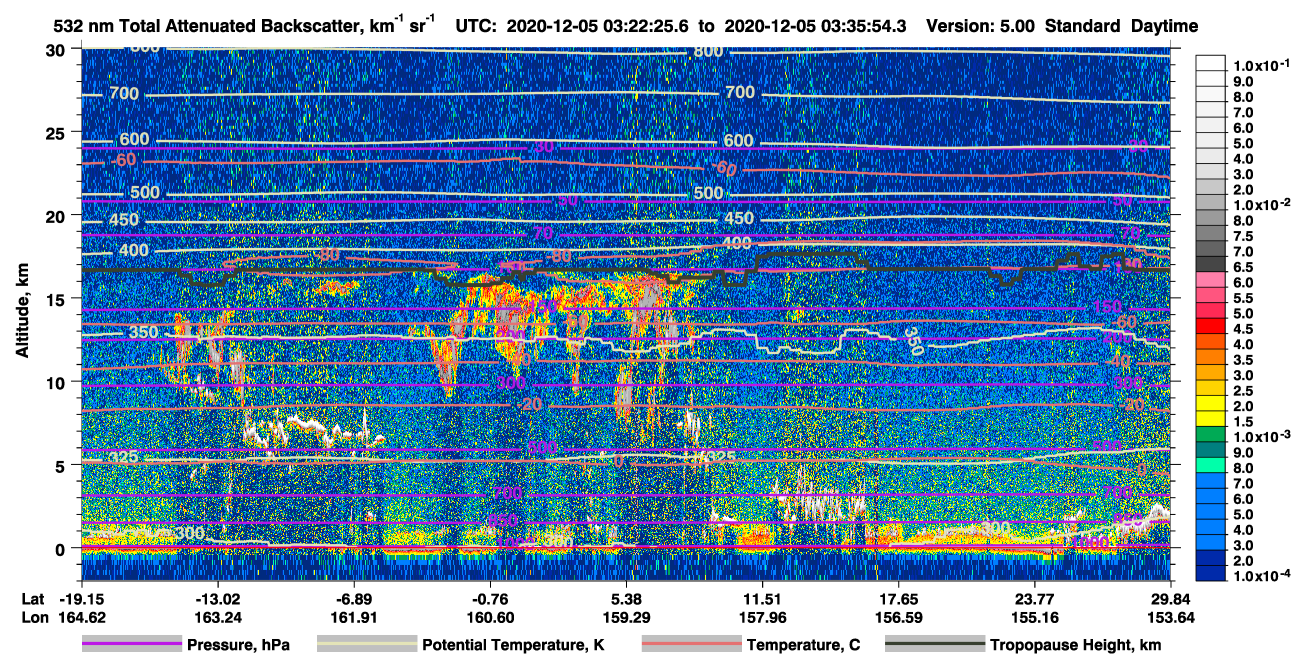Click latitude value 23.77
This screenshot has width=1300, height=667.
coord(1035,599)
